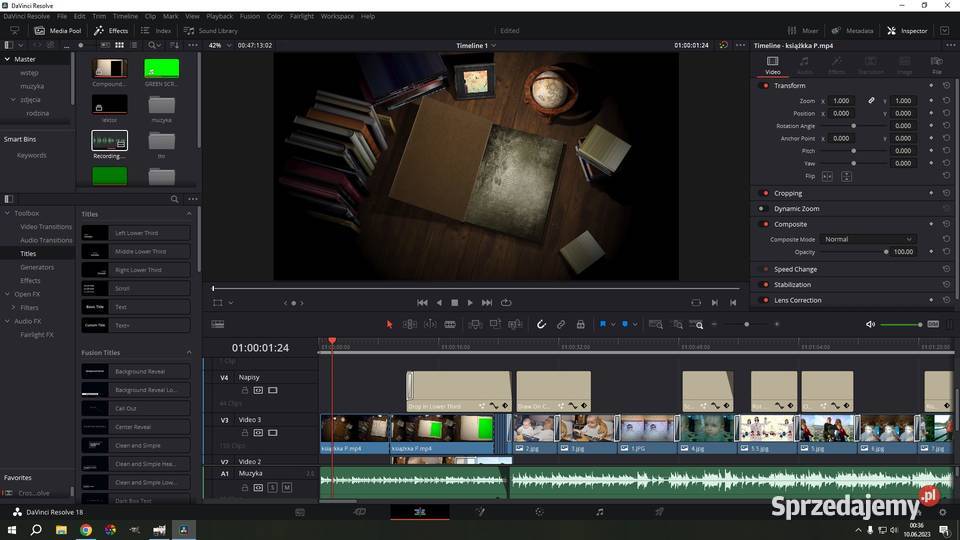Open the Fusion menu

tap(249, 16)
